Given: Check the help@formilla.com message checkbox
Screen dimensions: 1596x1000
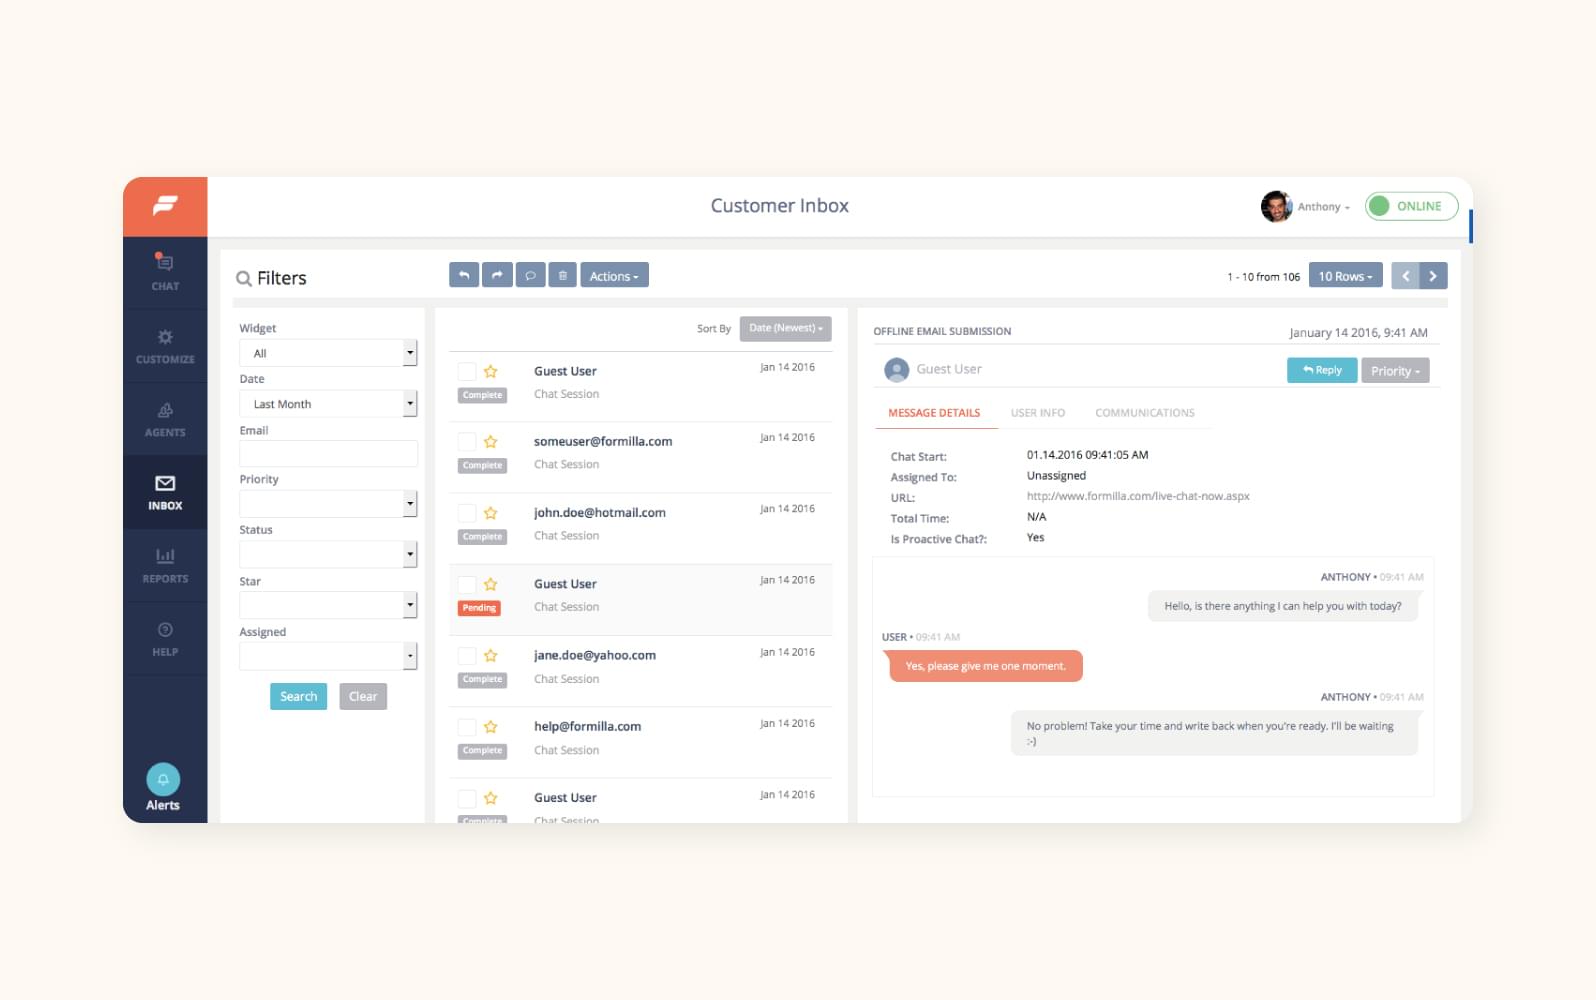Looking at the screenshot, I should click(467, 727).
